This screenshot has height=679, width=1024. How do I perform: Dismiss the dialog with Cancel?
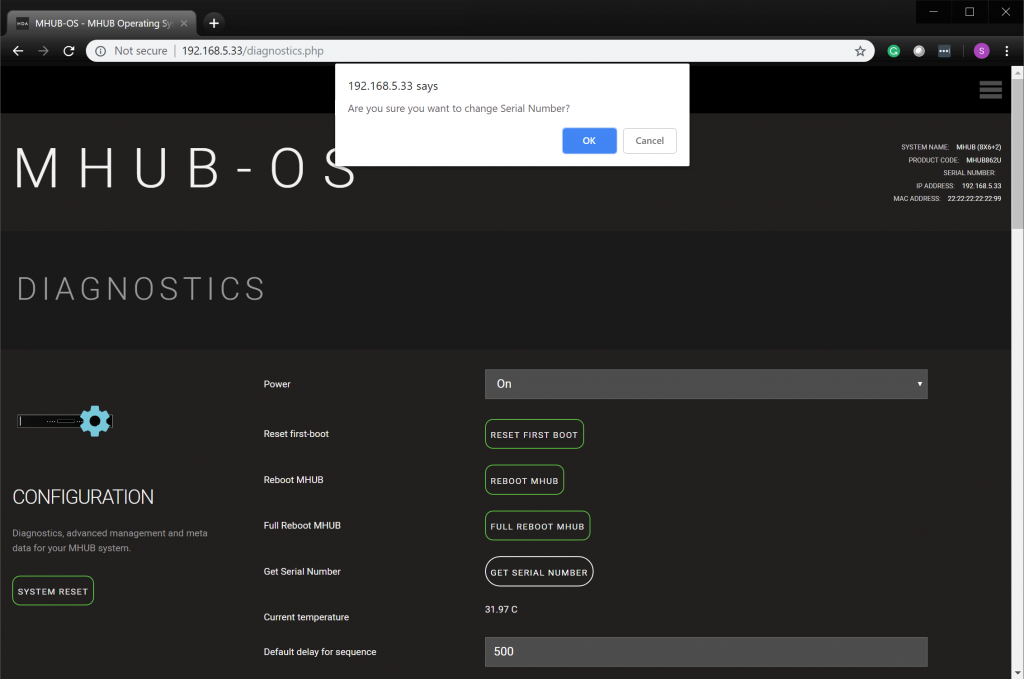[649, 140]
